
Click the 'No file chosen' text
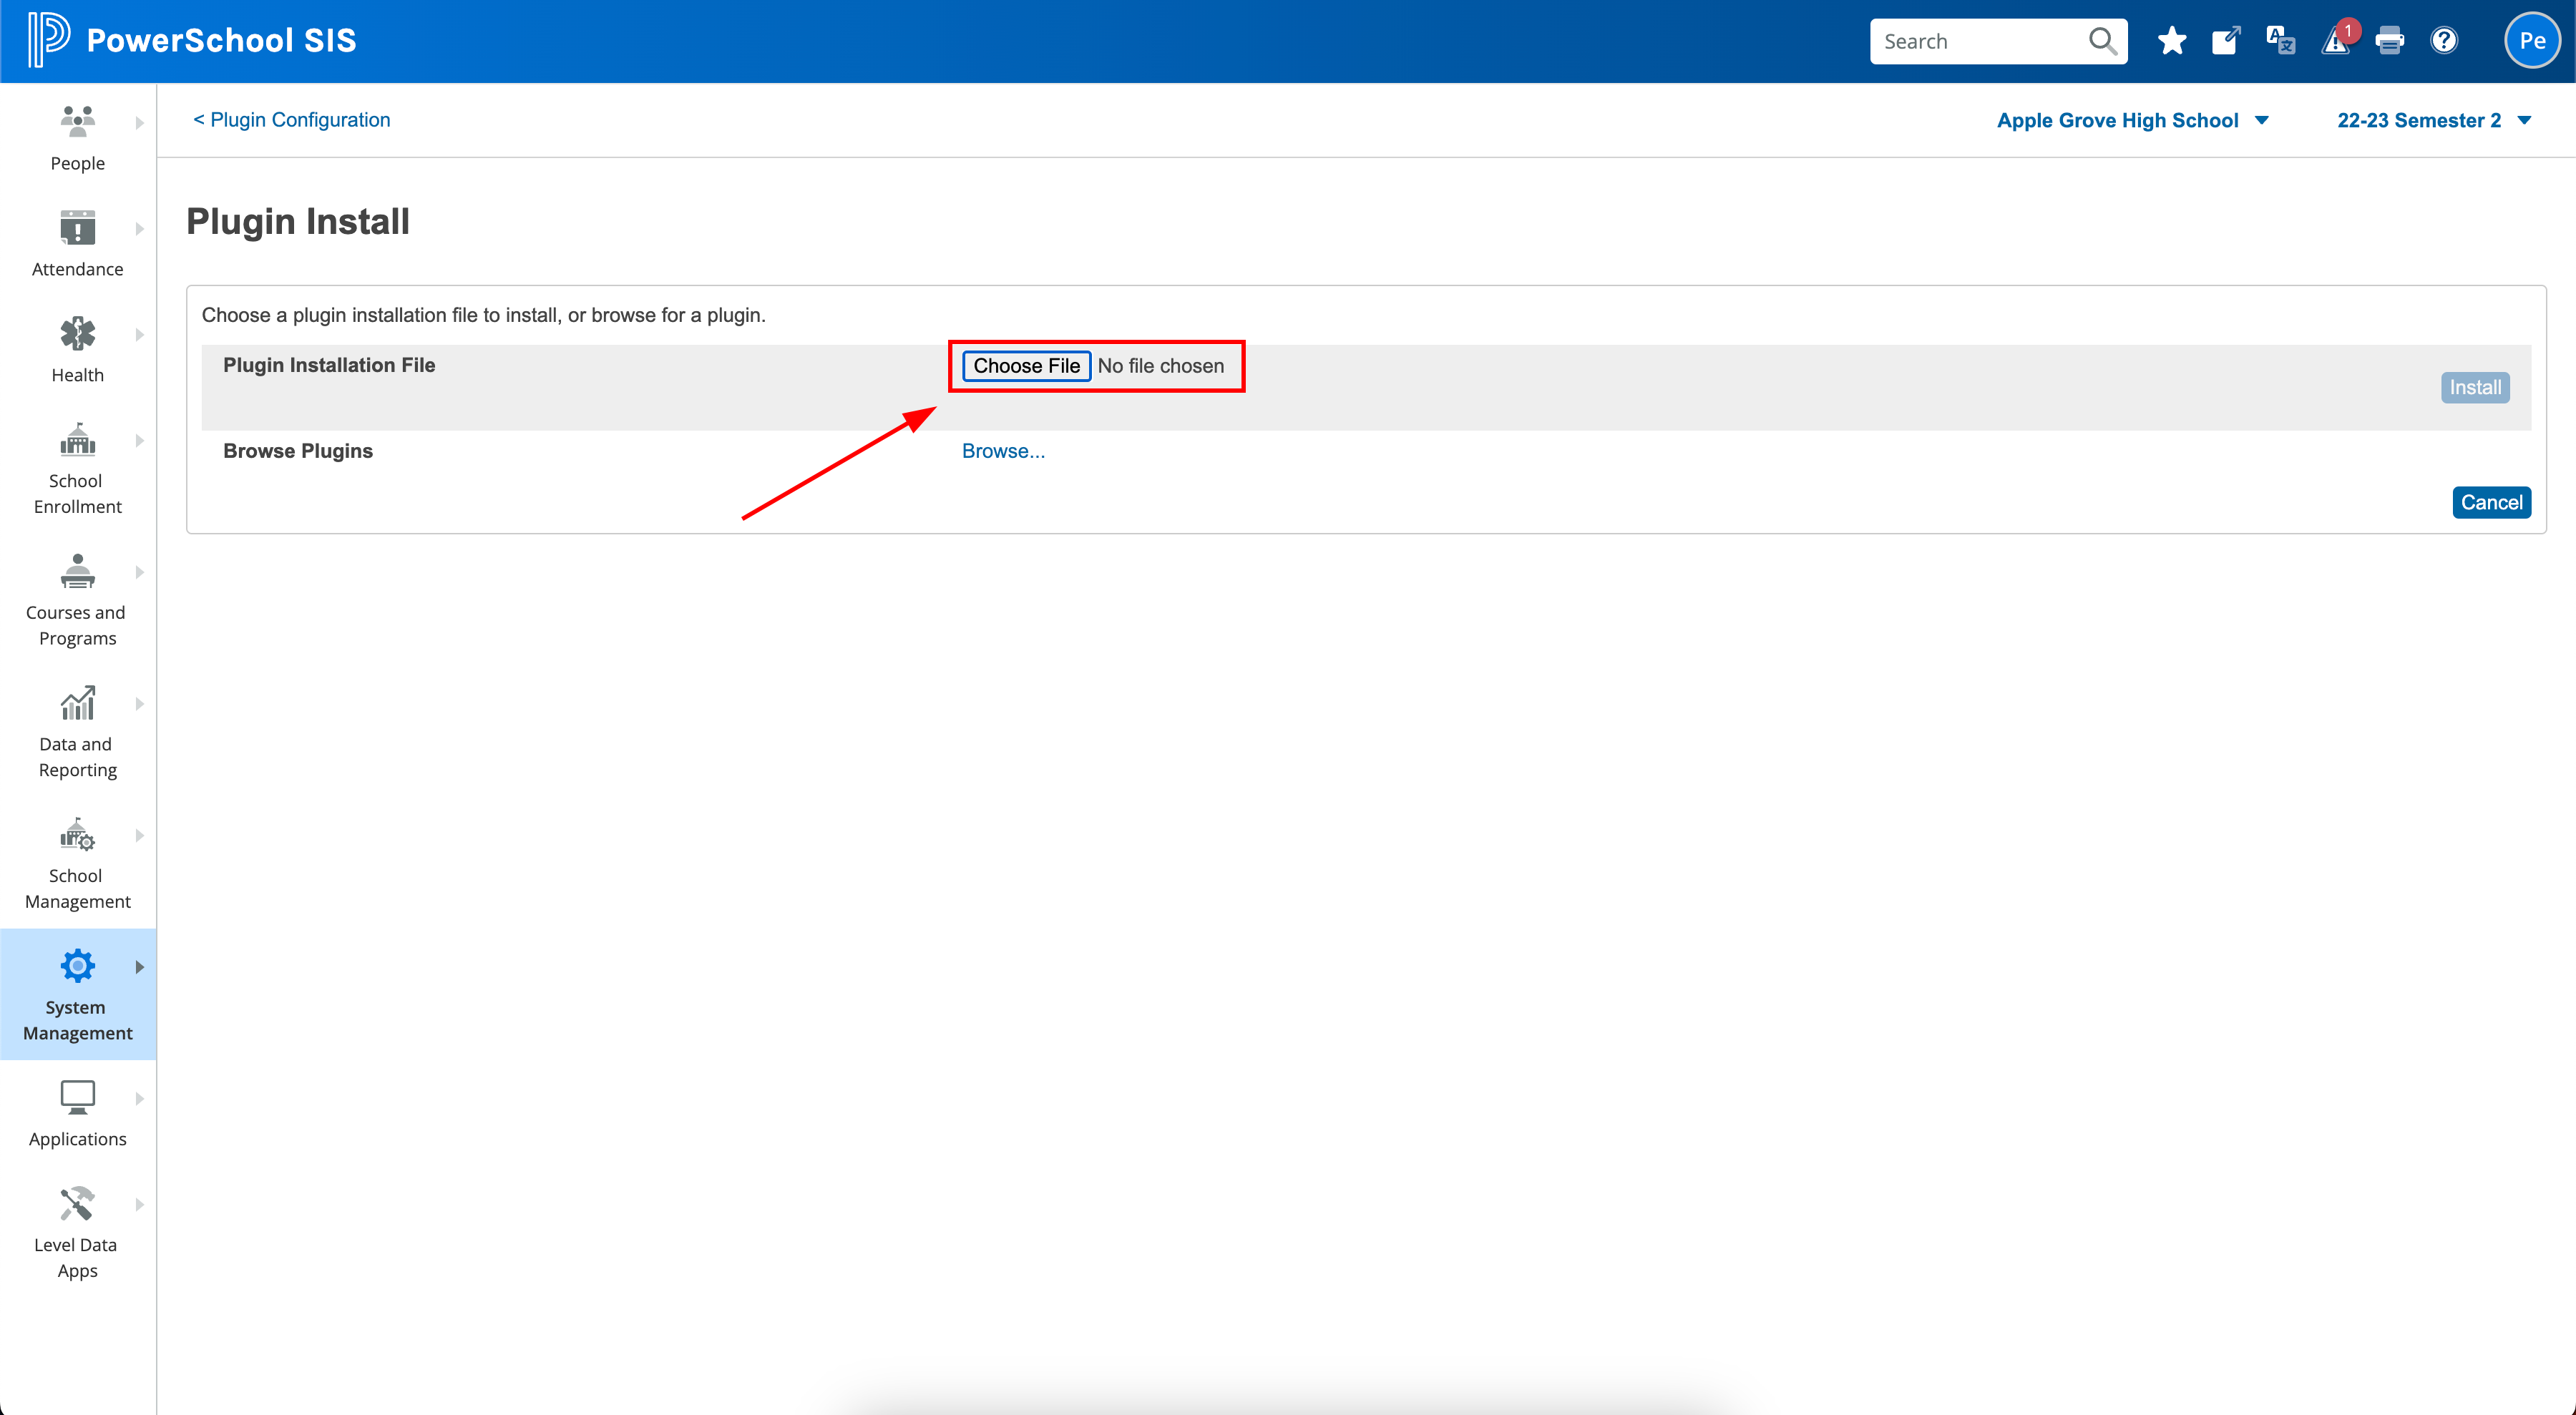(x=1160, y=366)
